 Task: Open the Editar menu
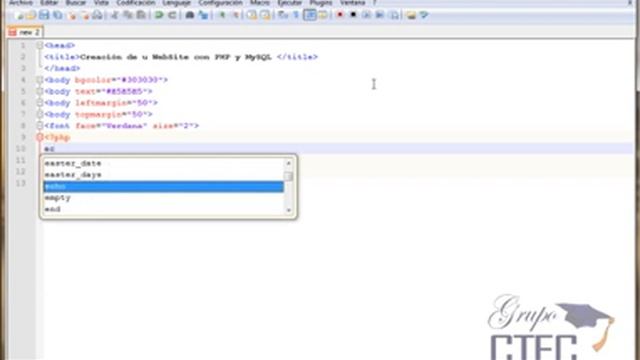49,2
